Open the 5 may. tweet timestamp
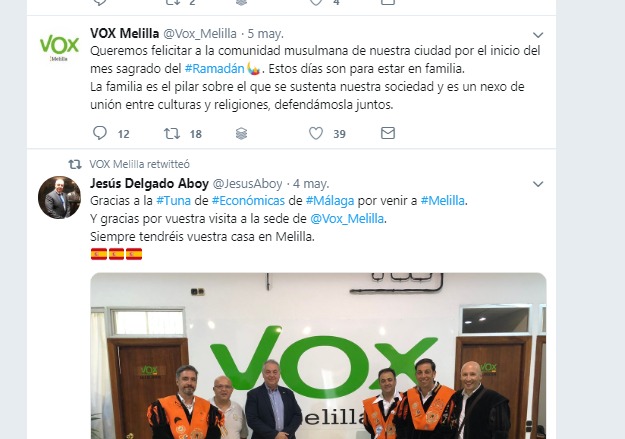The width and height of the screenshot is (625, 439). pyautogui.click(x=265, y=33)
